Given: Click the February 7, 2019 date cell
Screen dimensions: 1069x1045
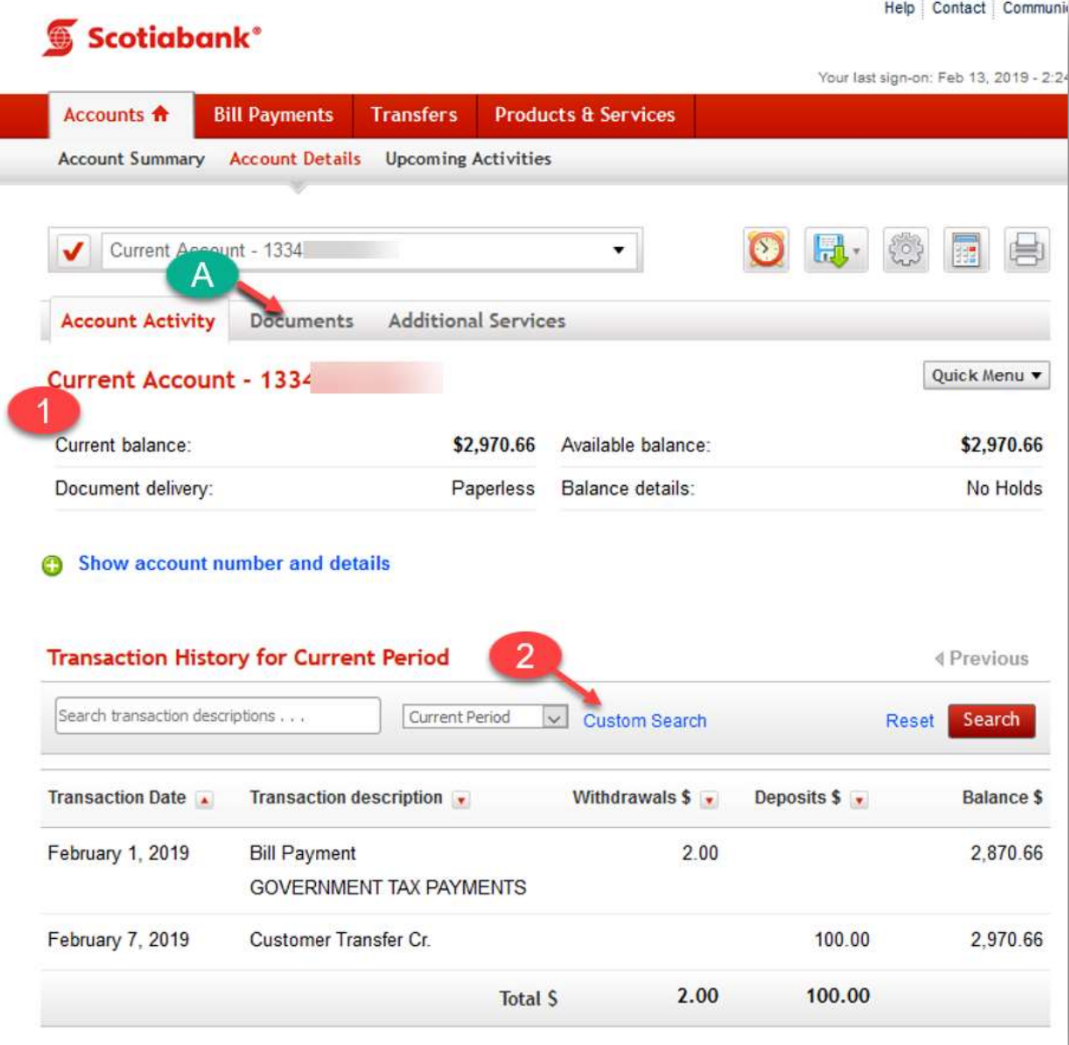Looking at the screenshot, I should [x=118, y=940].
